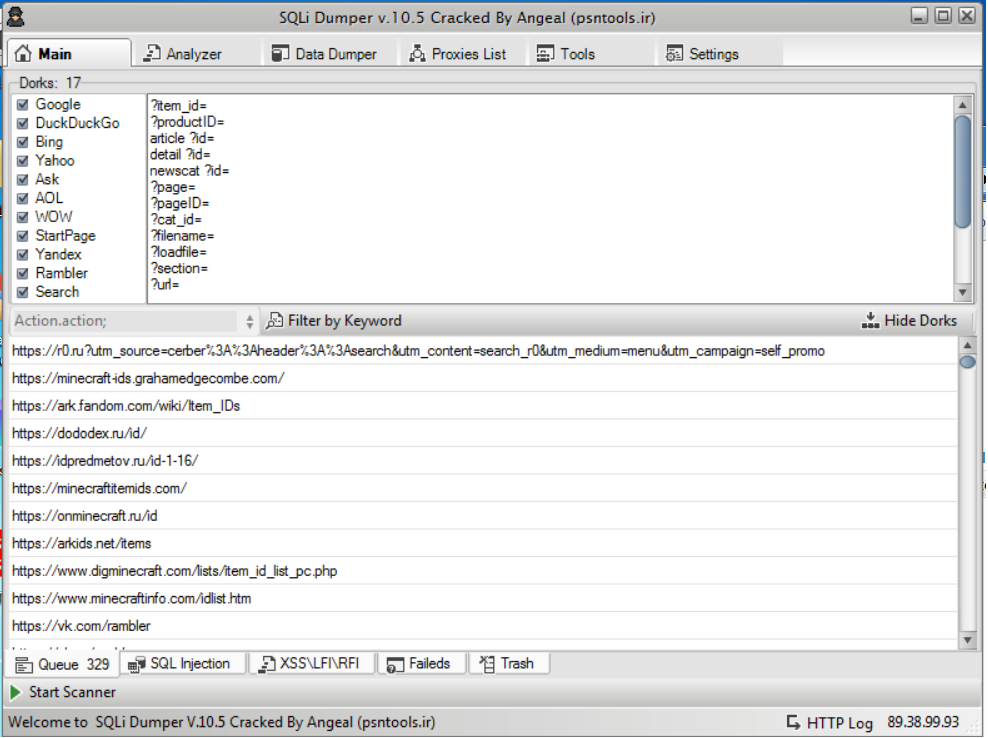This screenshot has height=738, width=988.
Task: Disable the Yandex search engine checkbox
Action: click(22, 255)
